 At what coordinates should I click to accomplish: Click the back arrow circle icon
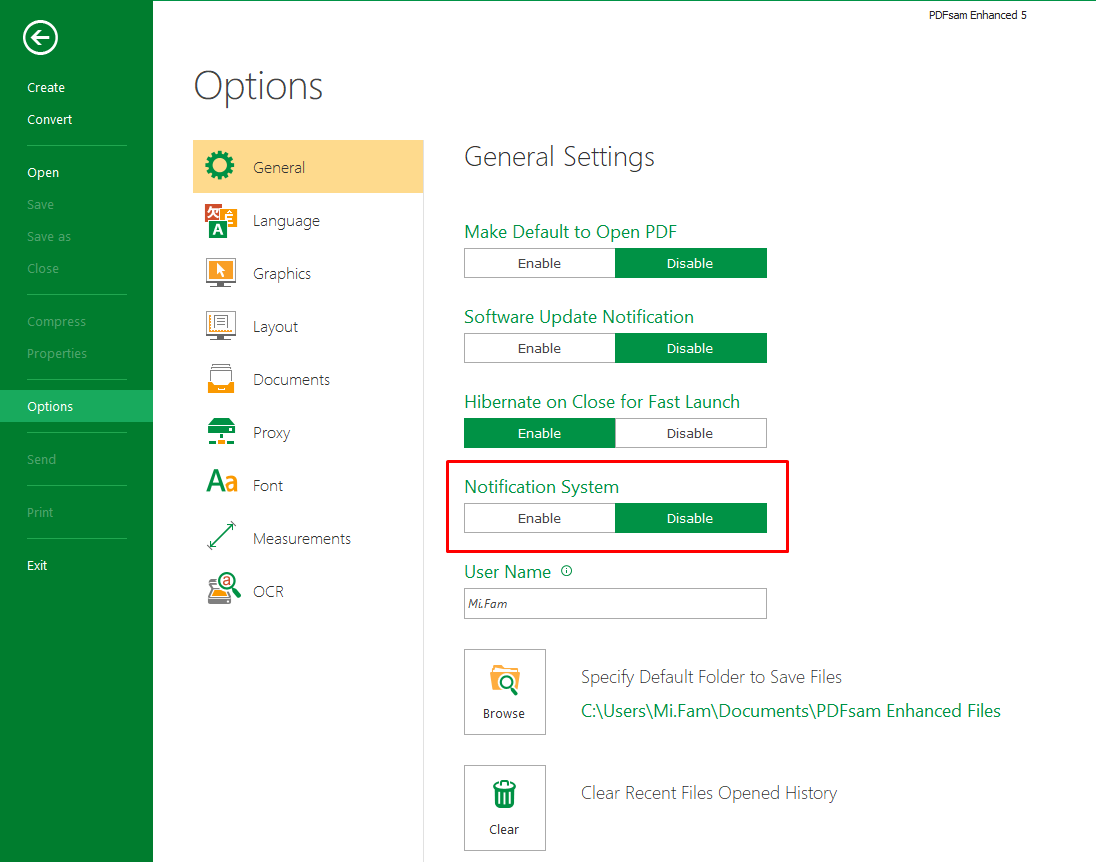40,38
